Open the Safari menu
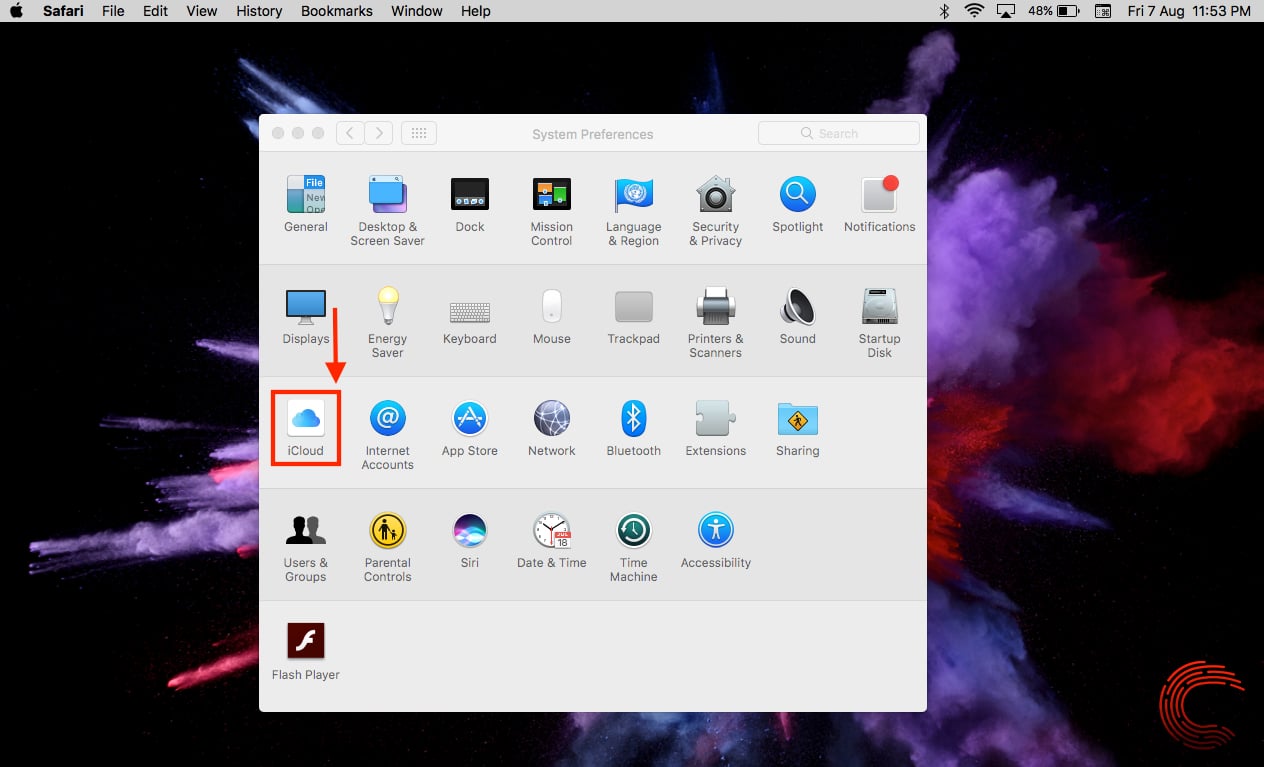 (63, 11)
